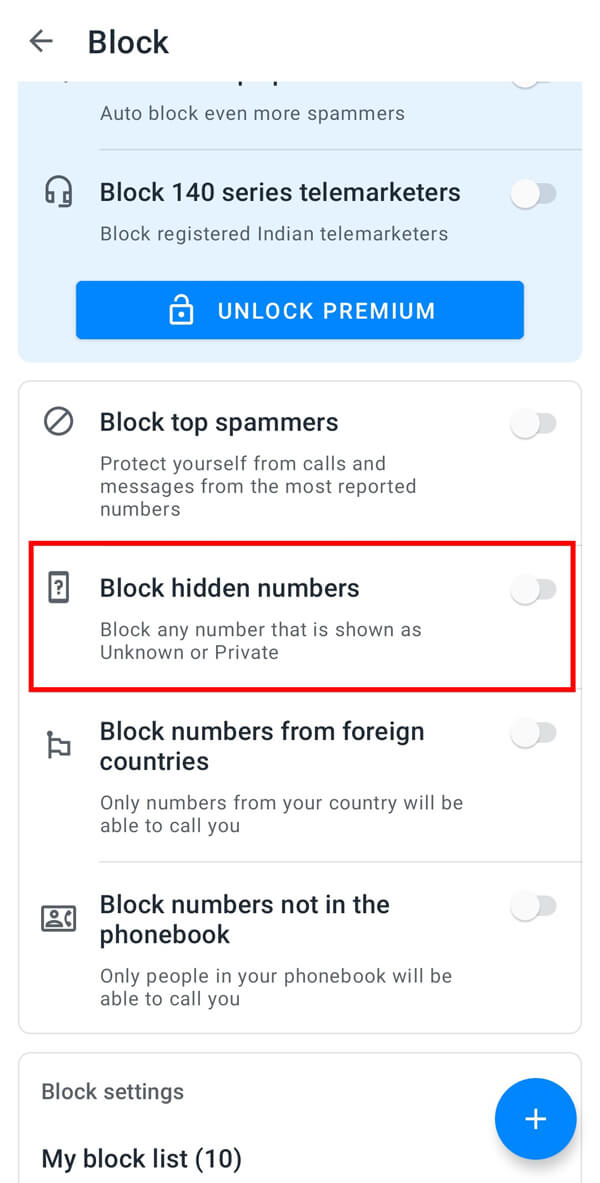Click the lock icon on Unlock Premium

181,310
